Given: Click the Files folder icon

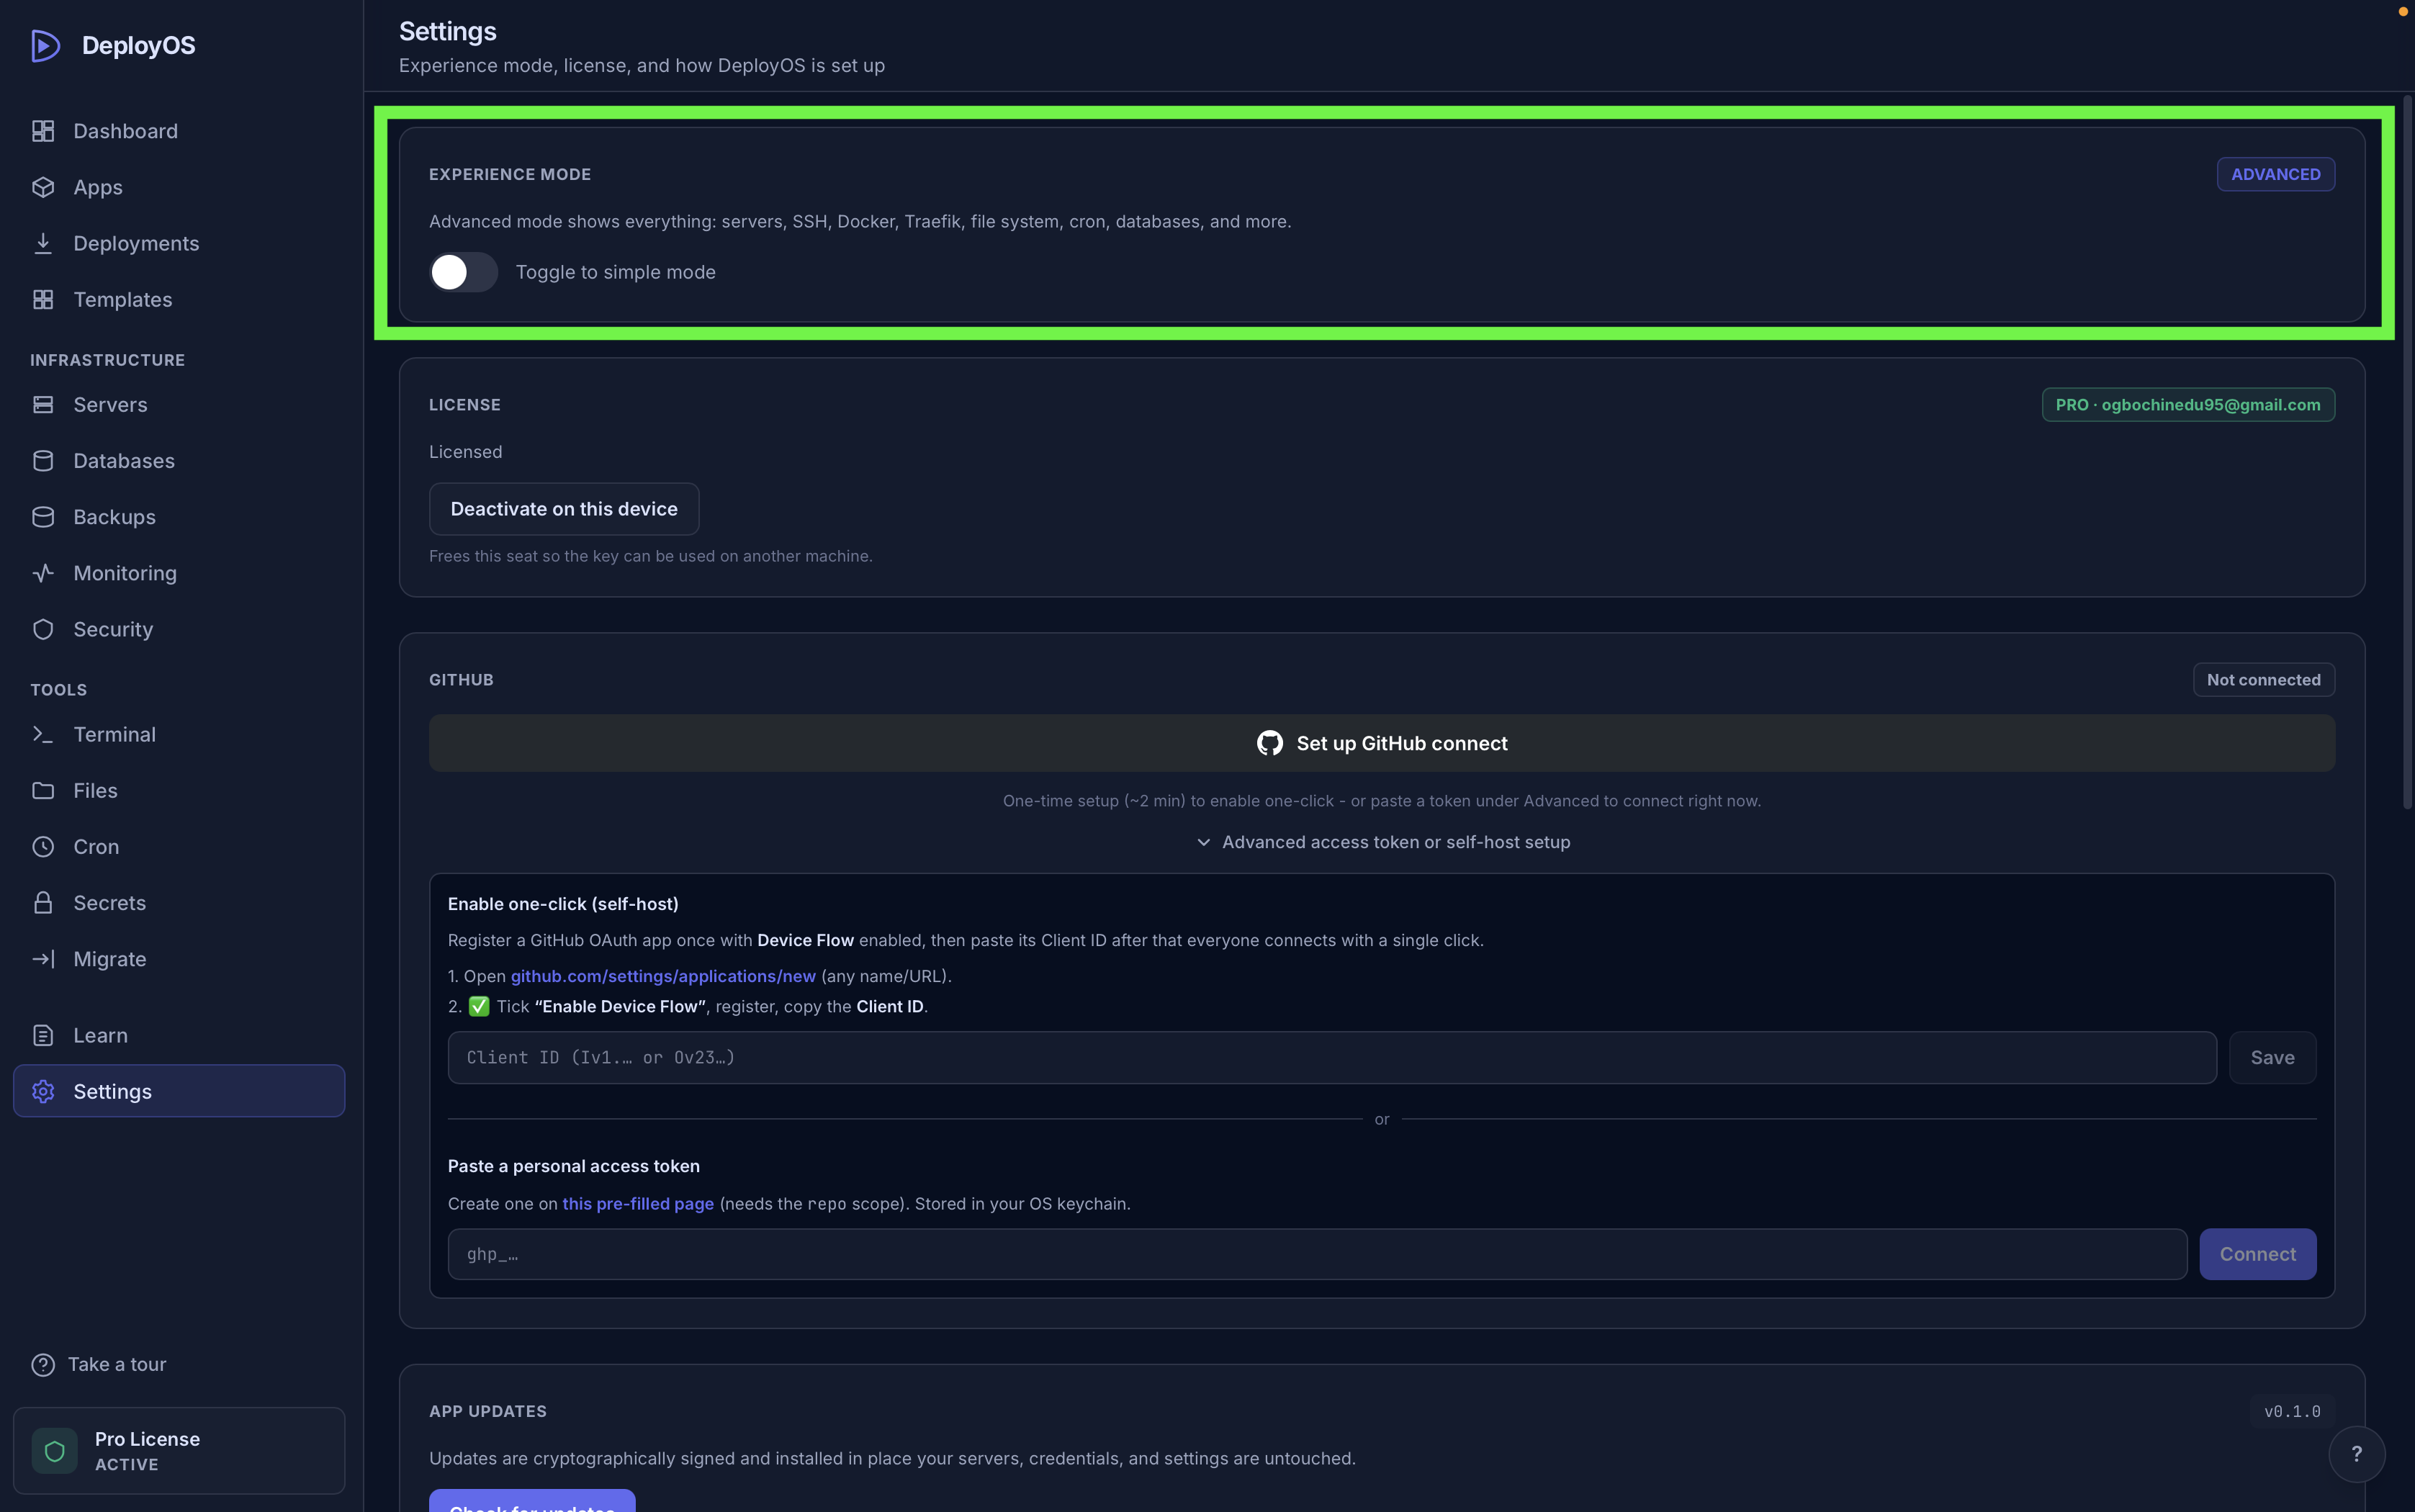Looking at the screenshot, I should click(43, 790).
